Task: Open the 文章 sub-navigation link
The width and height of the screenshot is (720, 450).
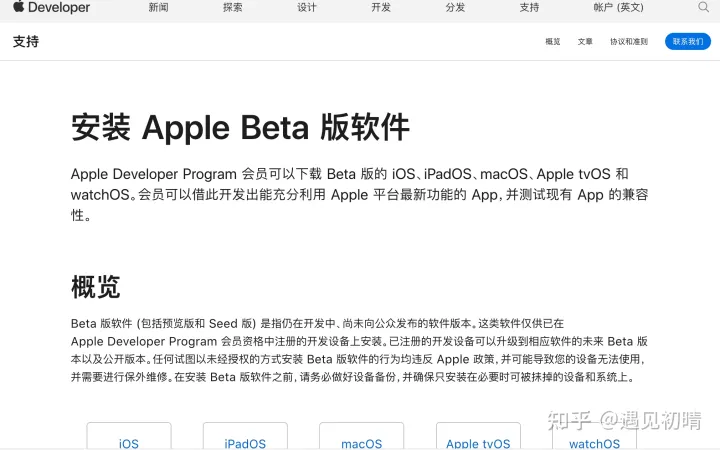Action: 585,42
